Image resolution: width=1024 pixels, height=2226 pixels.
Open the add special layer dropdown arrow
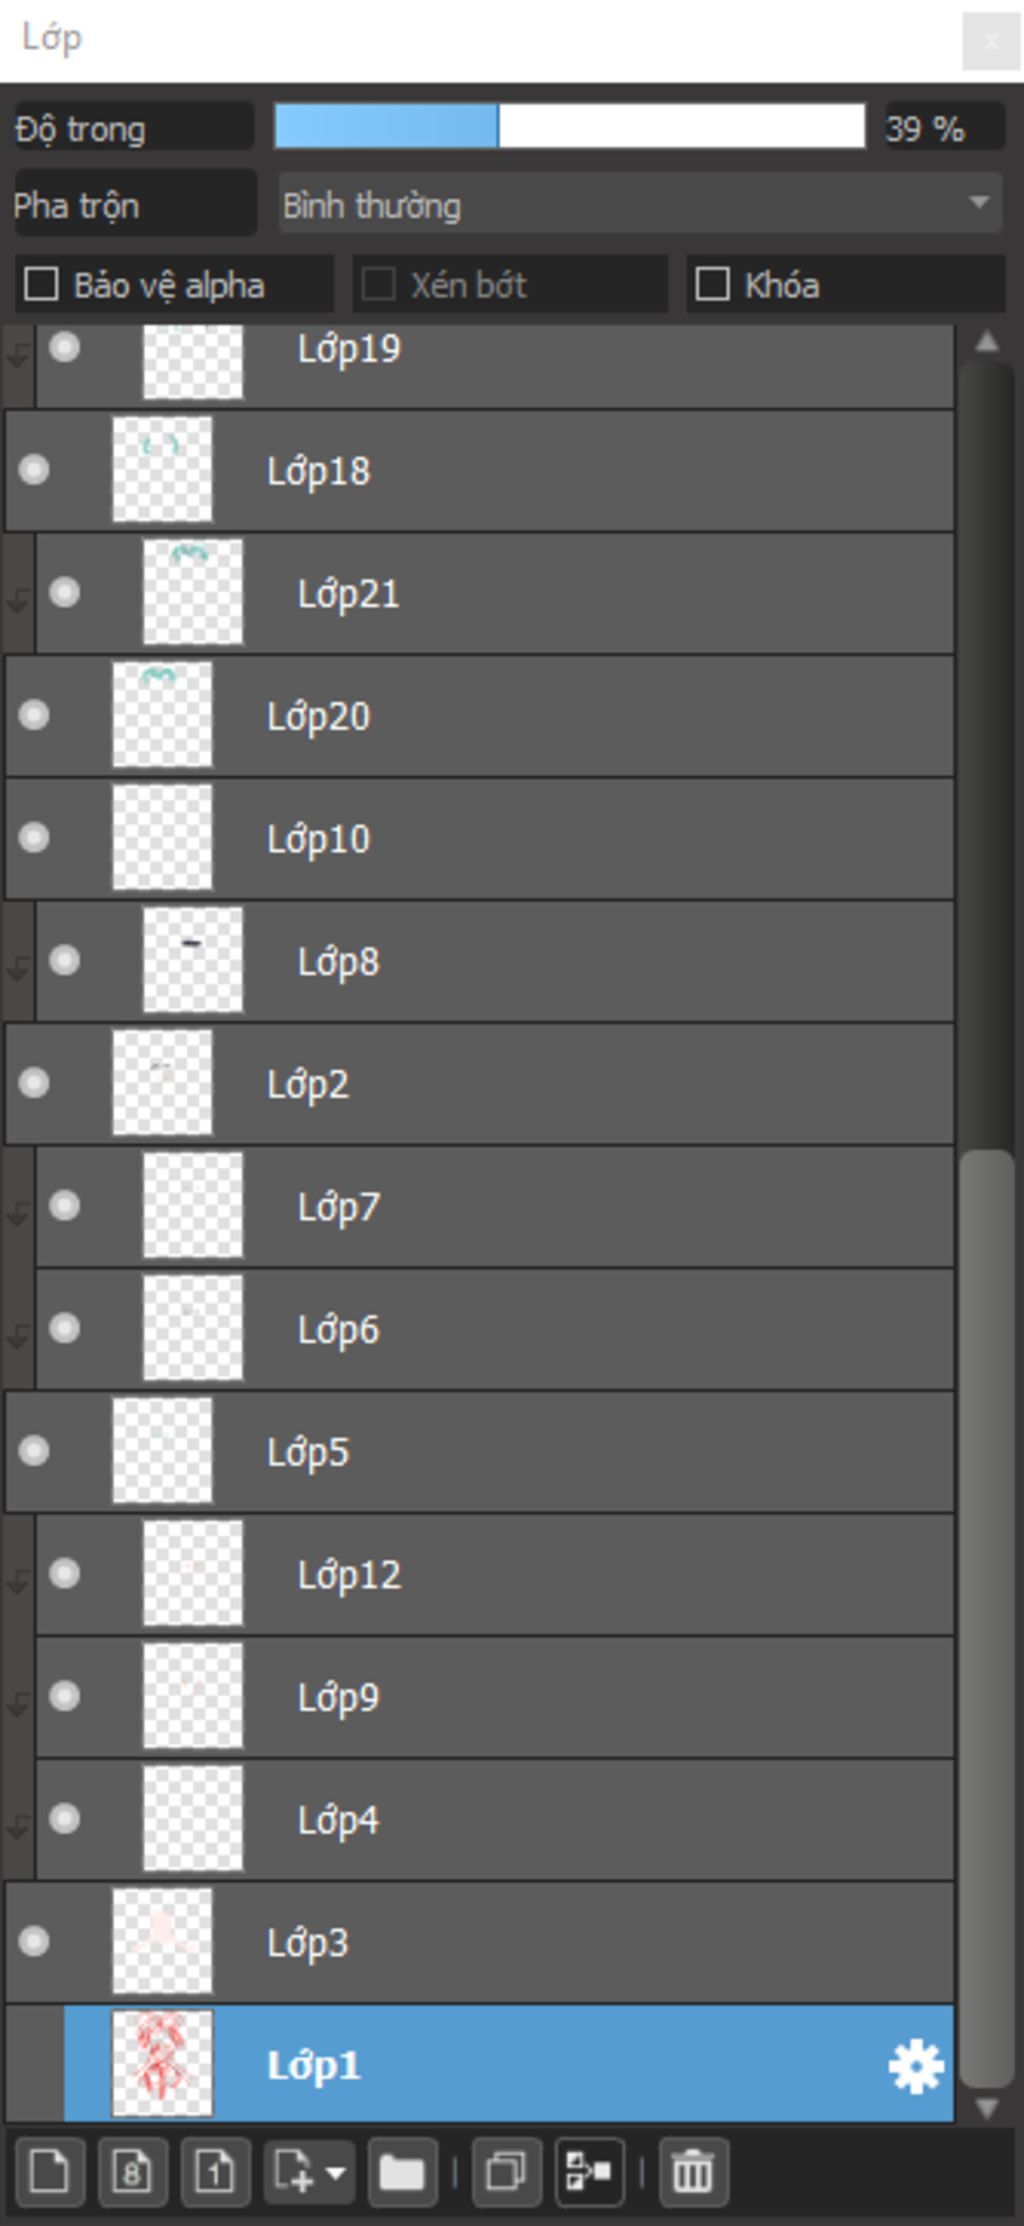(x=334, y=2172)
